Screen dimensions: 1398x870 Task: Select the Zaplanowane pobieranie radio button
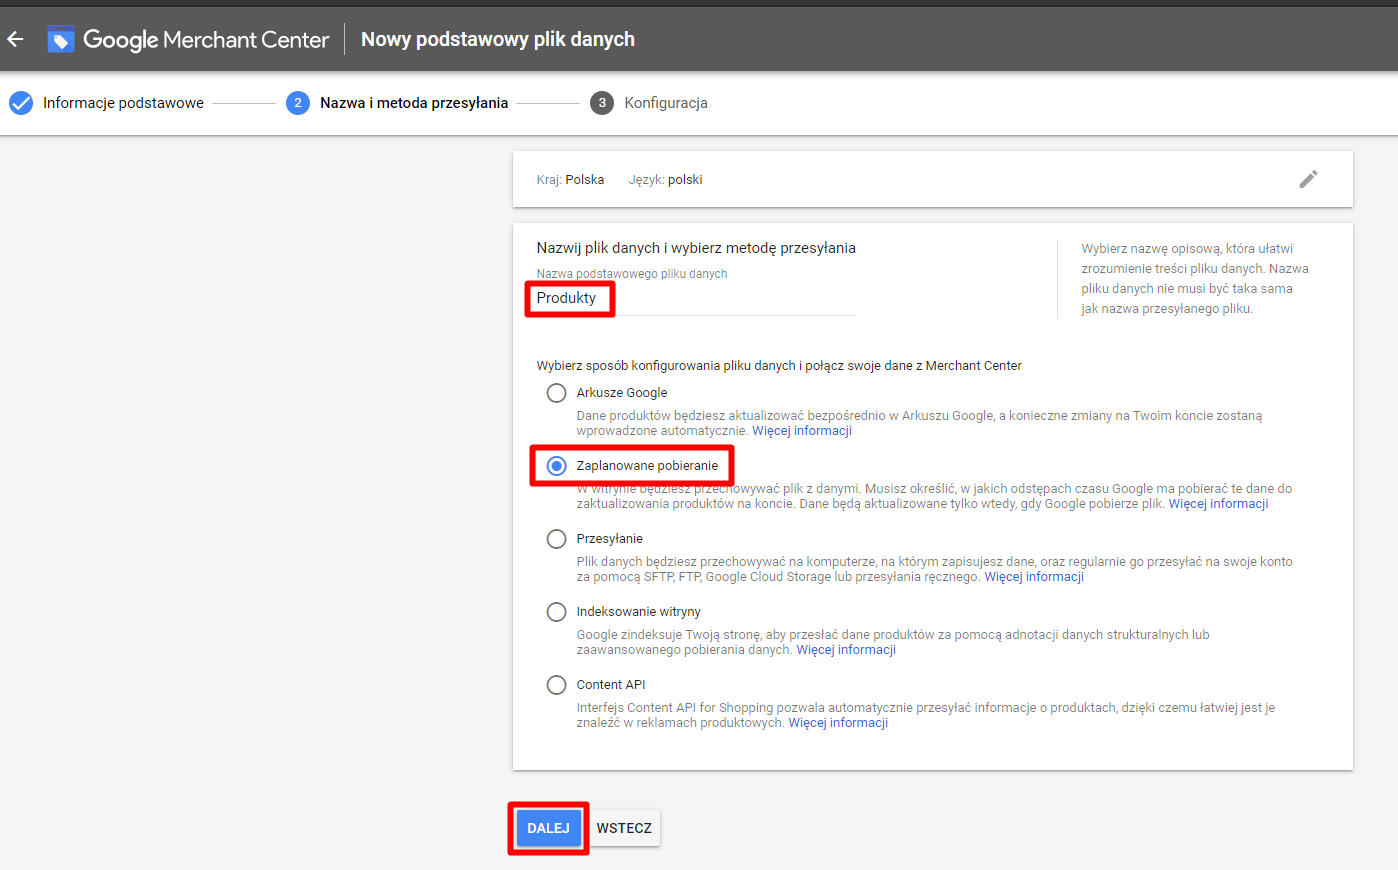click(x=557, y=466)
